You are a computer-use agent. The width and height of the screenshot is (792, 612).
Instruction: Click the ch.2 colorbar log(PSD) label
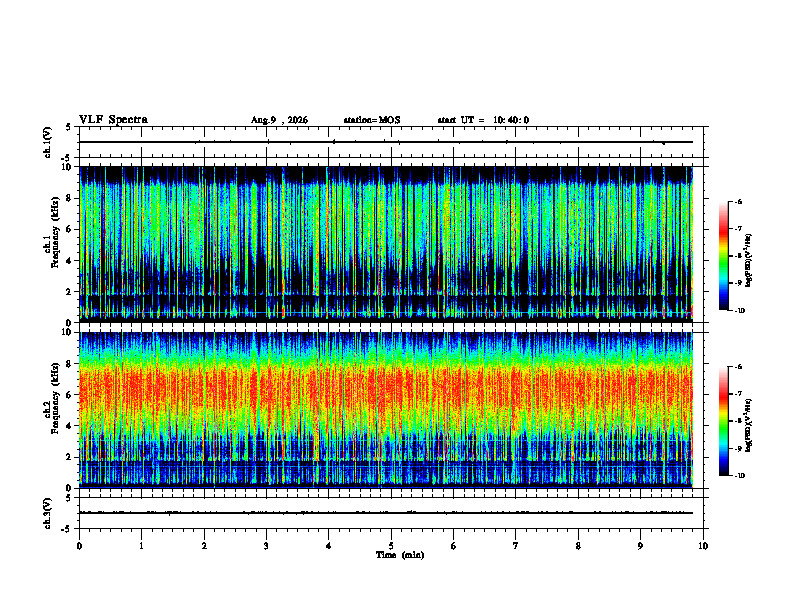749,425
